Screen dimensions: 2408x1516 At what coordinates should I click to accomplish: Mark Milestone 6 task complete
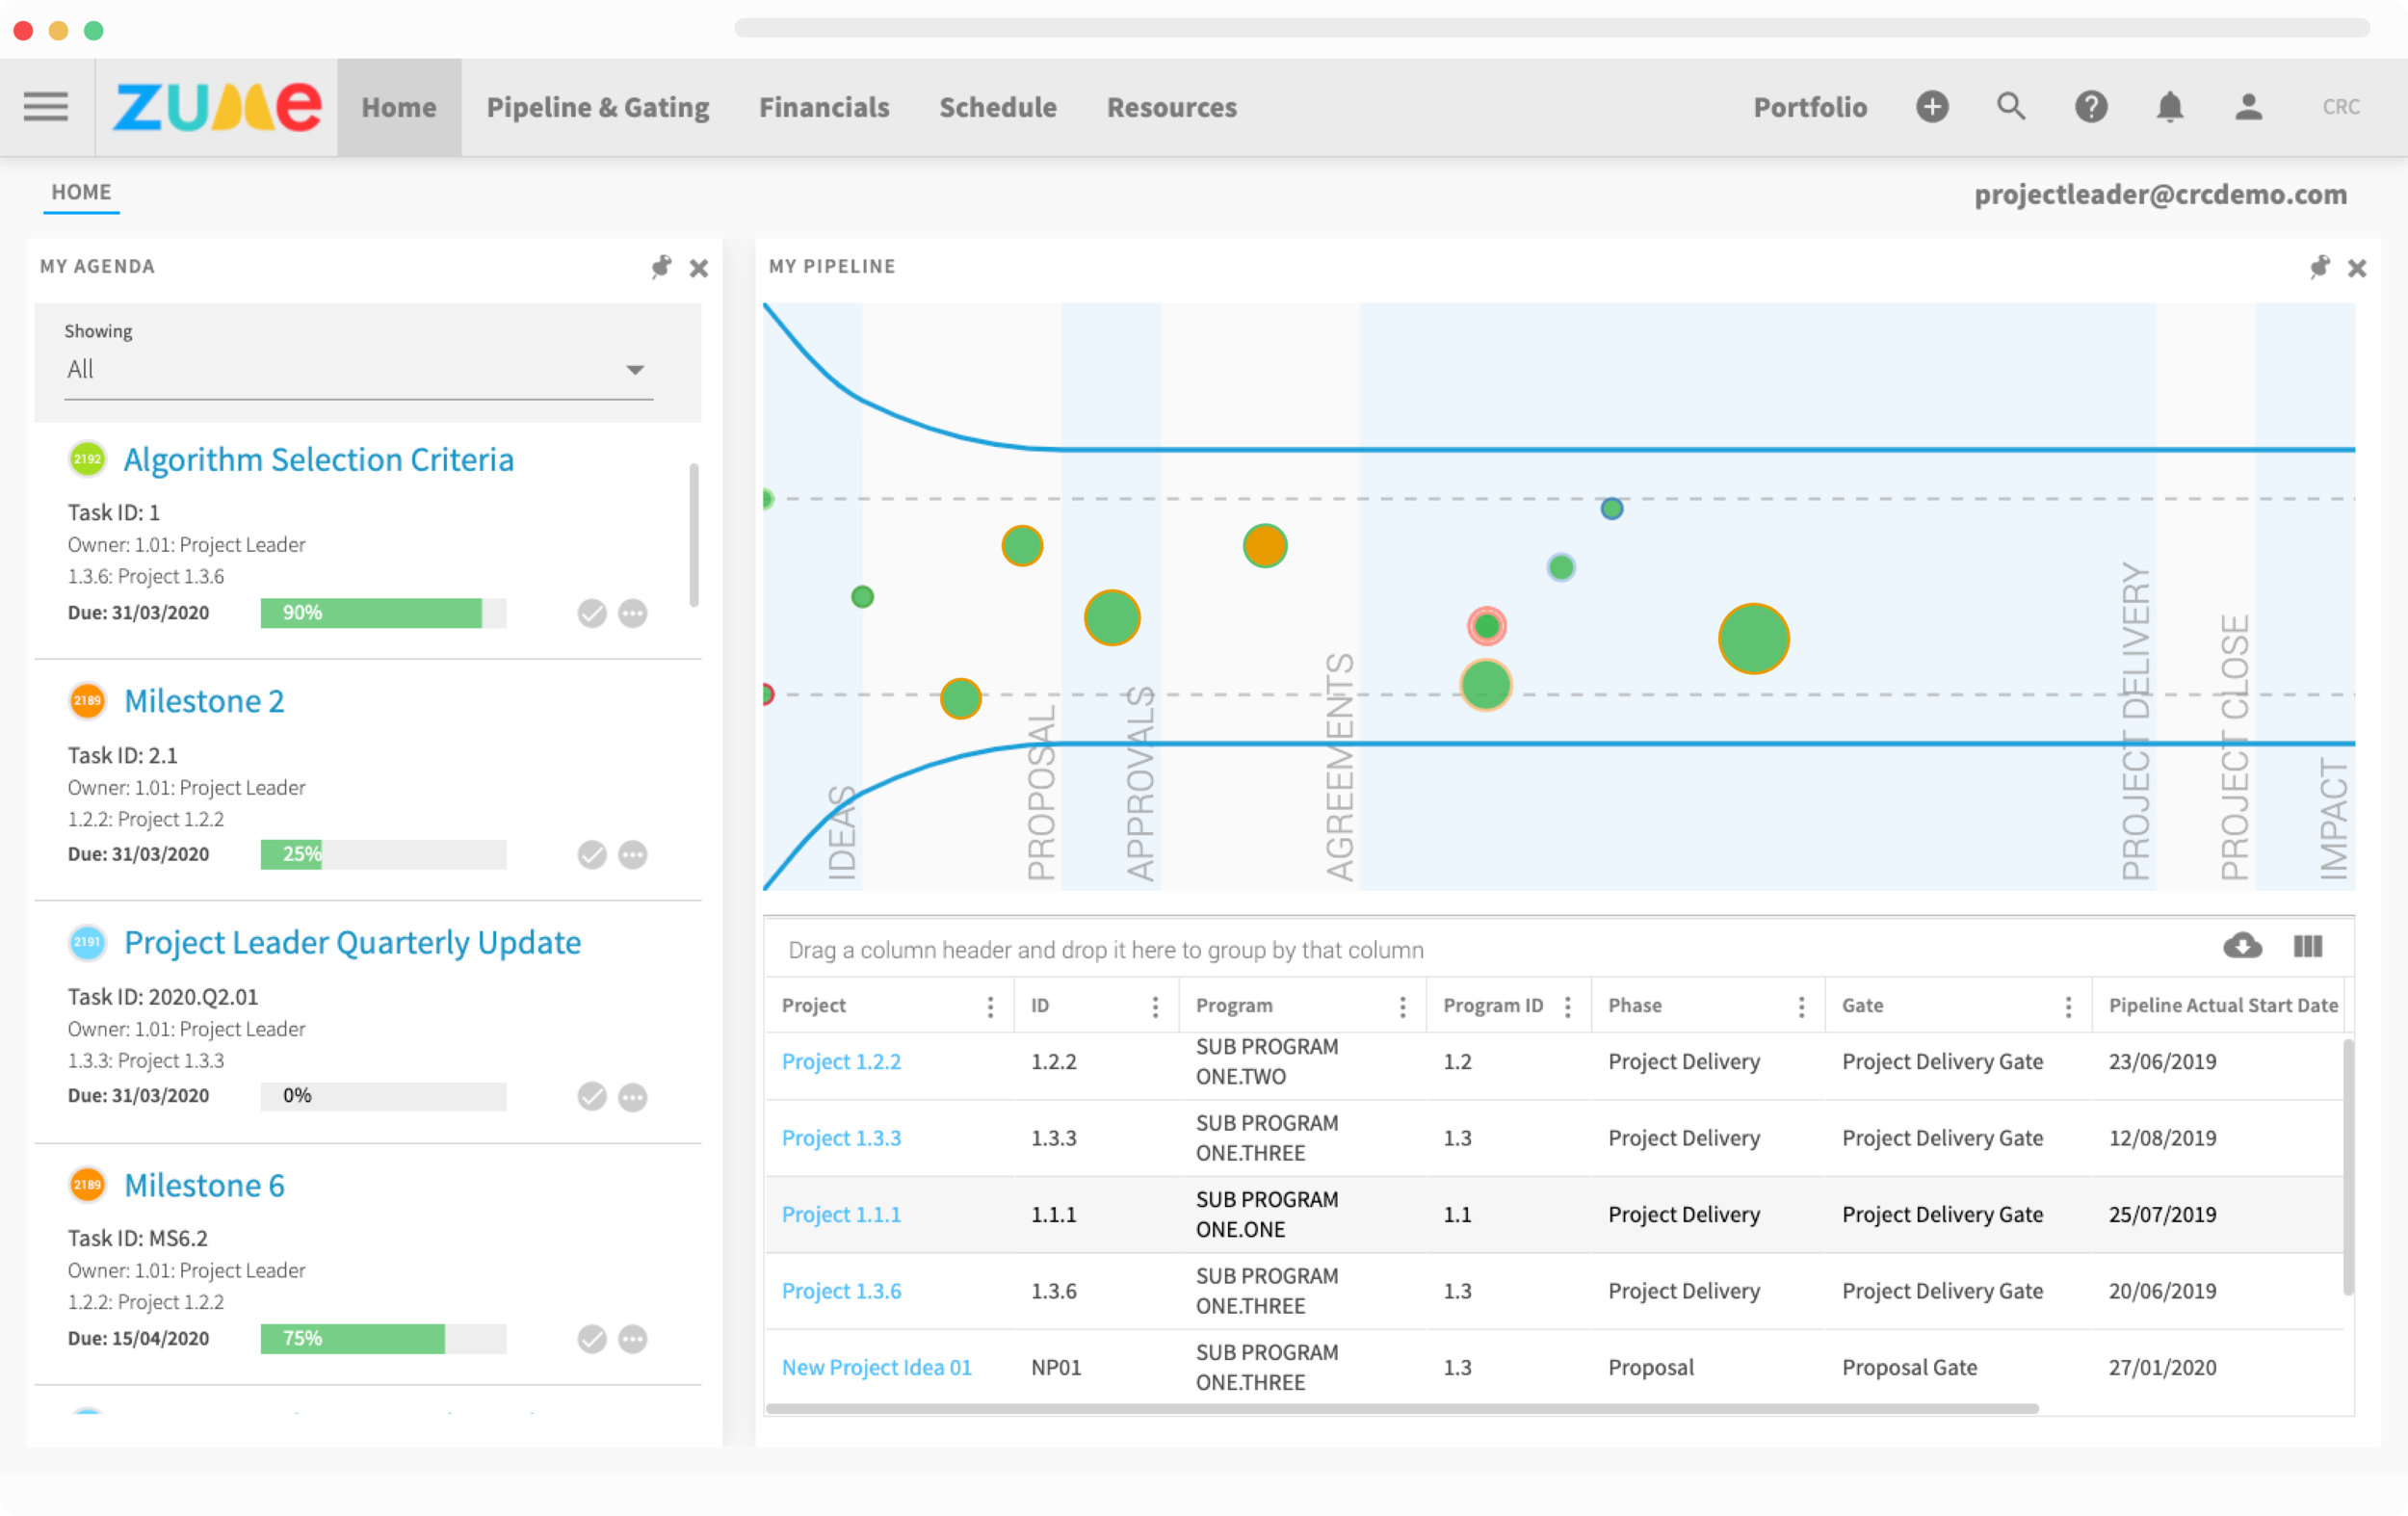pyautogui.click(x=592, y=1339)
